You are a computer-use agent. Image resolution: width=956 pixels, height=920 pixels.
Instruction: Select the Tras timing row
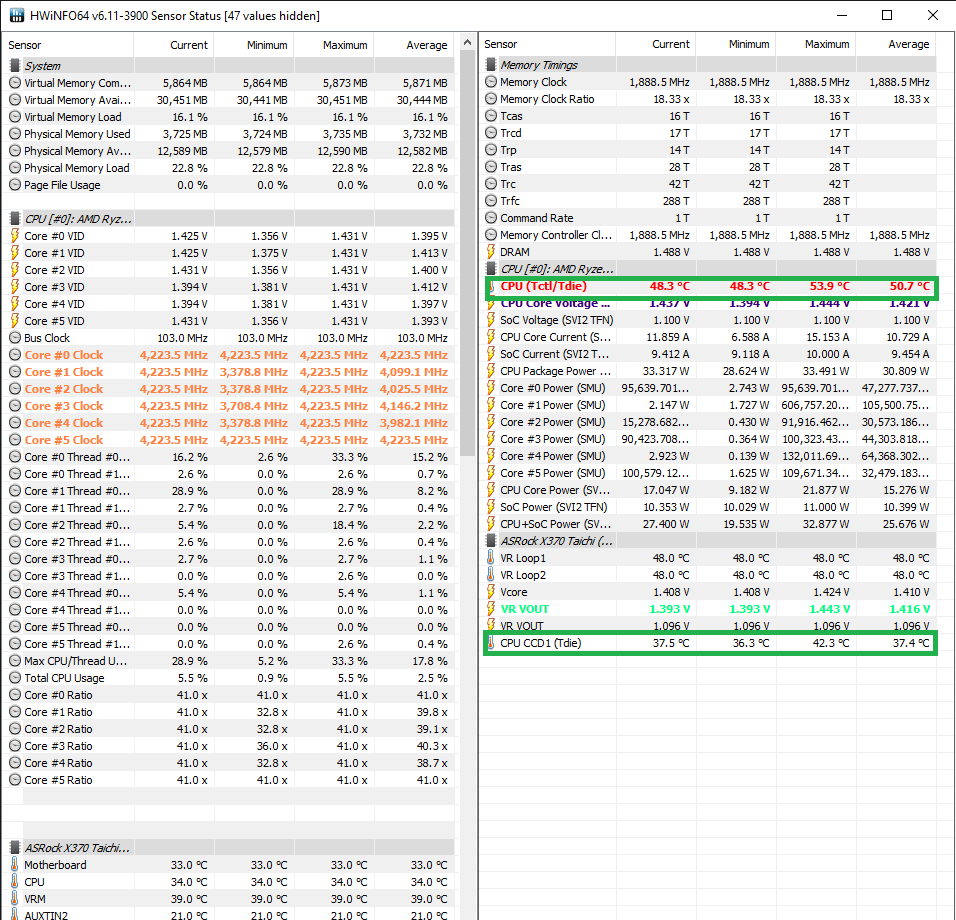point(708,166)
